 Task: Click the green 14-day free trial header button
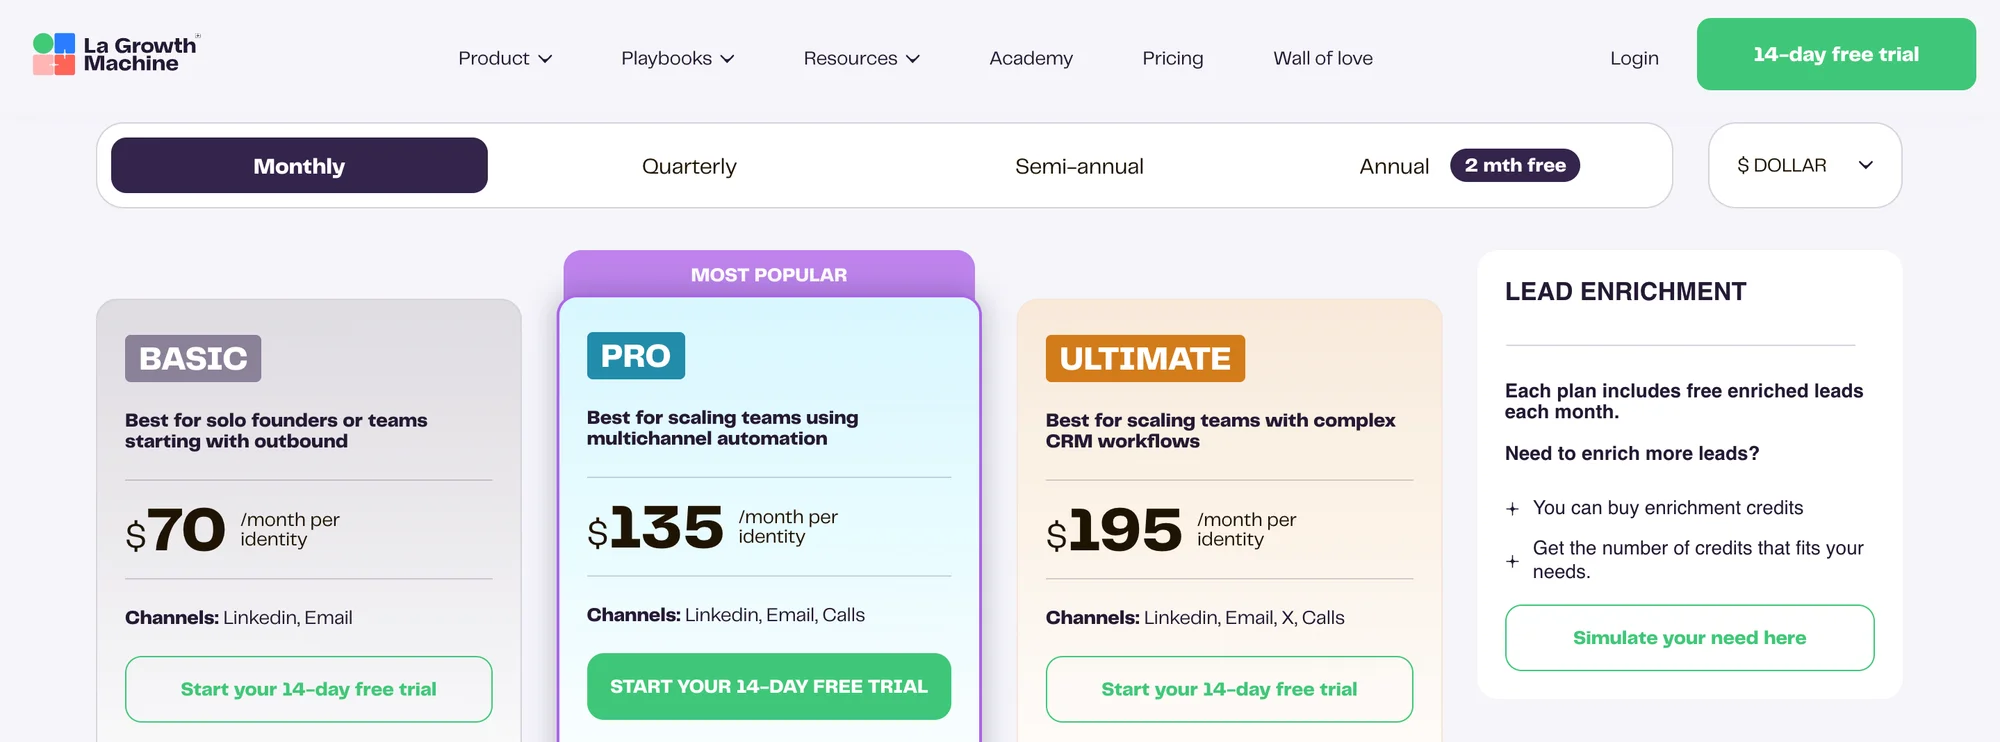click(1836, 54)
